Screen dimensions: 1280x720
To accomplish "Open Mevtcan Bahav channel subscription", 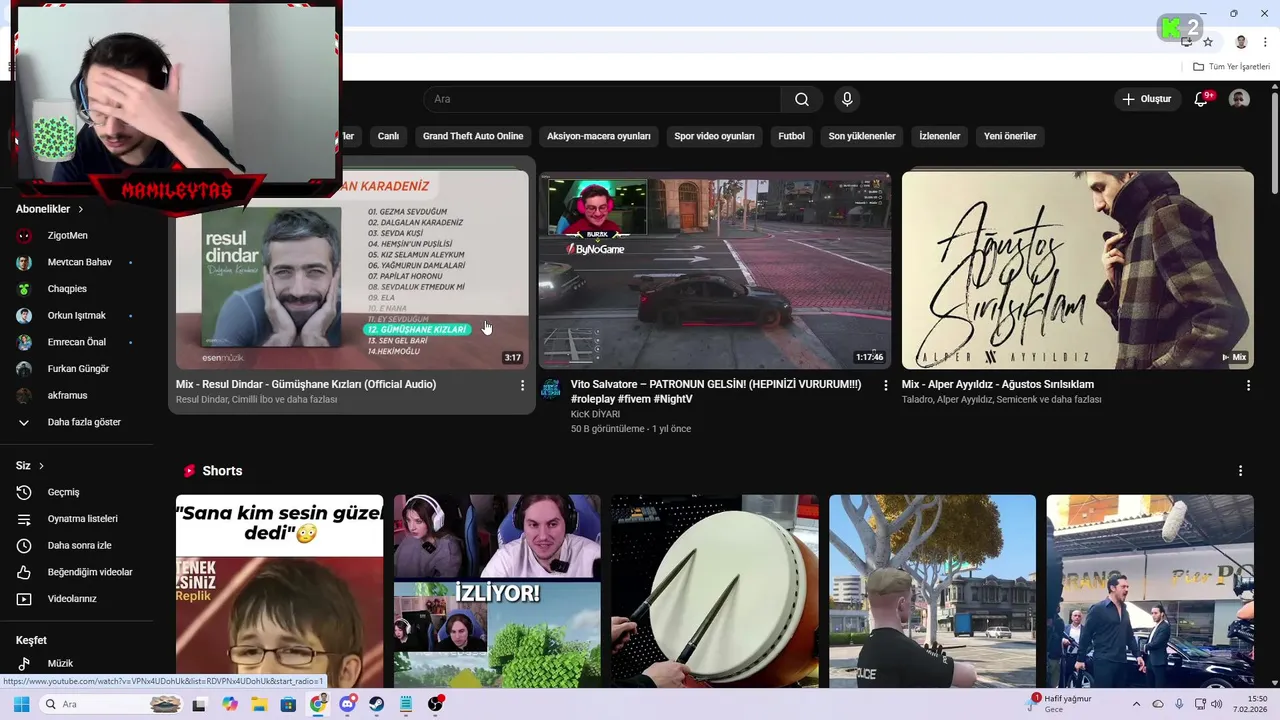I will tap(79, 262).
